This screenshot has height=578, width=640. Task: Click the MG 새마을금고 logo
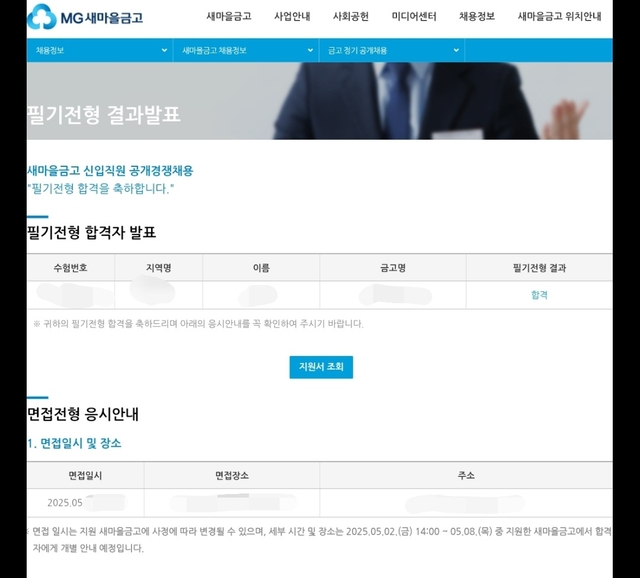pos(85,17)
